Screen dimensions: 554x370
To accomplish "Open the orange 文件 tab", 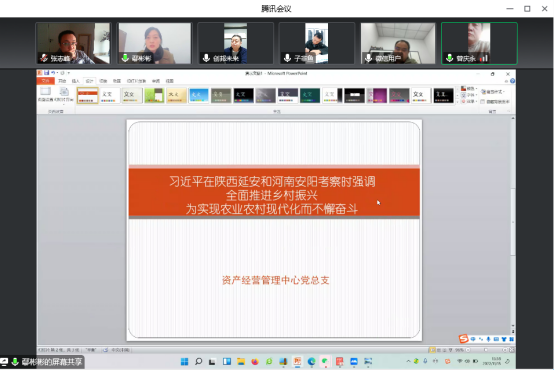I will [46, 81].
